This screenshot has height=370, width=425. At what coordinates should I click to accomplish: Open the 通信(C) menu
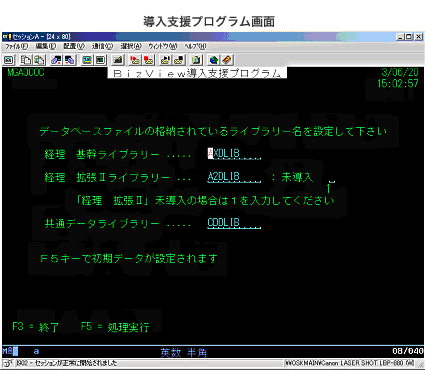coord(102,46)
